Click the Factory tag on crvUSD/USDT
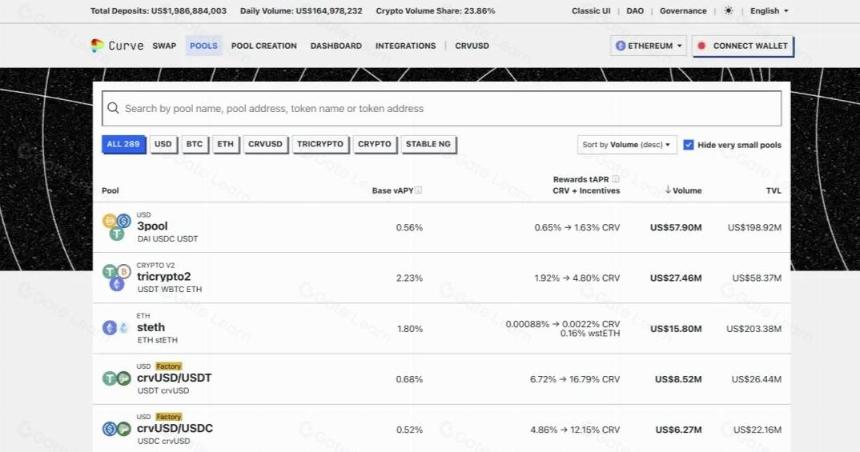Screen dimensions: 860x452 point(168,366)
